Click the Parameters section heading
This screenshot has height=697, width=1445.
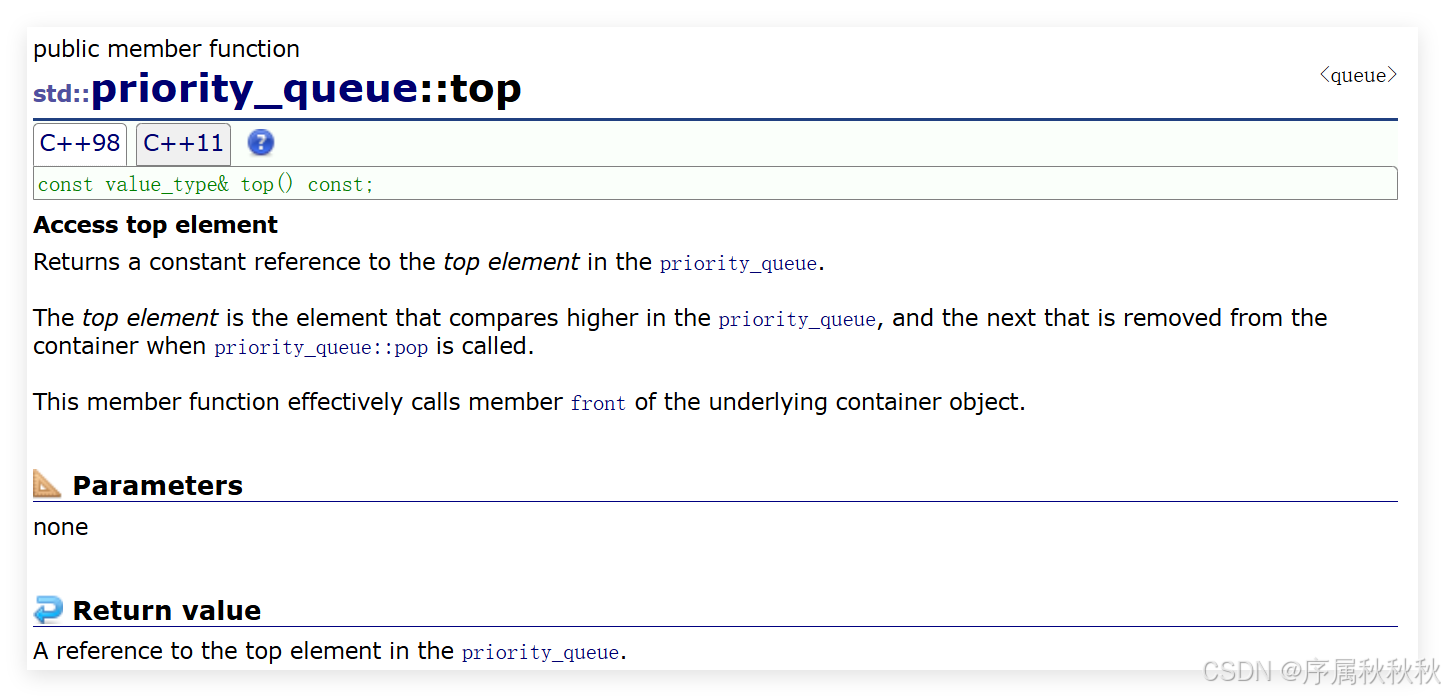click(157, 485)
